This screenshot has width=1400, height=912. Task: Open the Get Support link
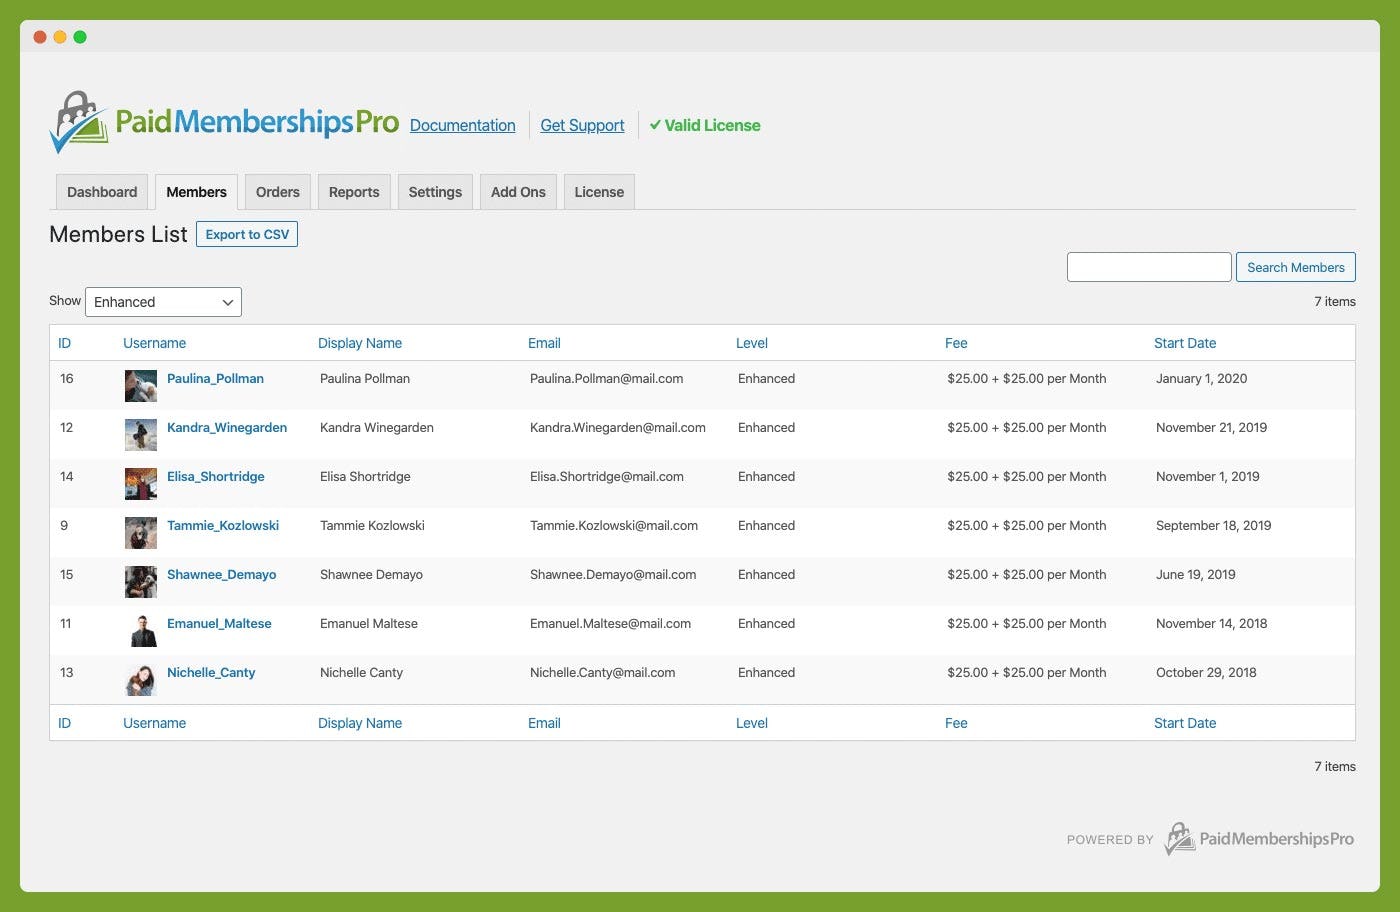pos(582,125)
